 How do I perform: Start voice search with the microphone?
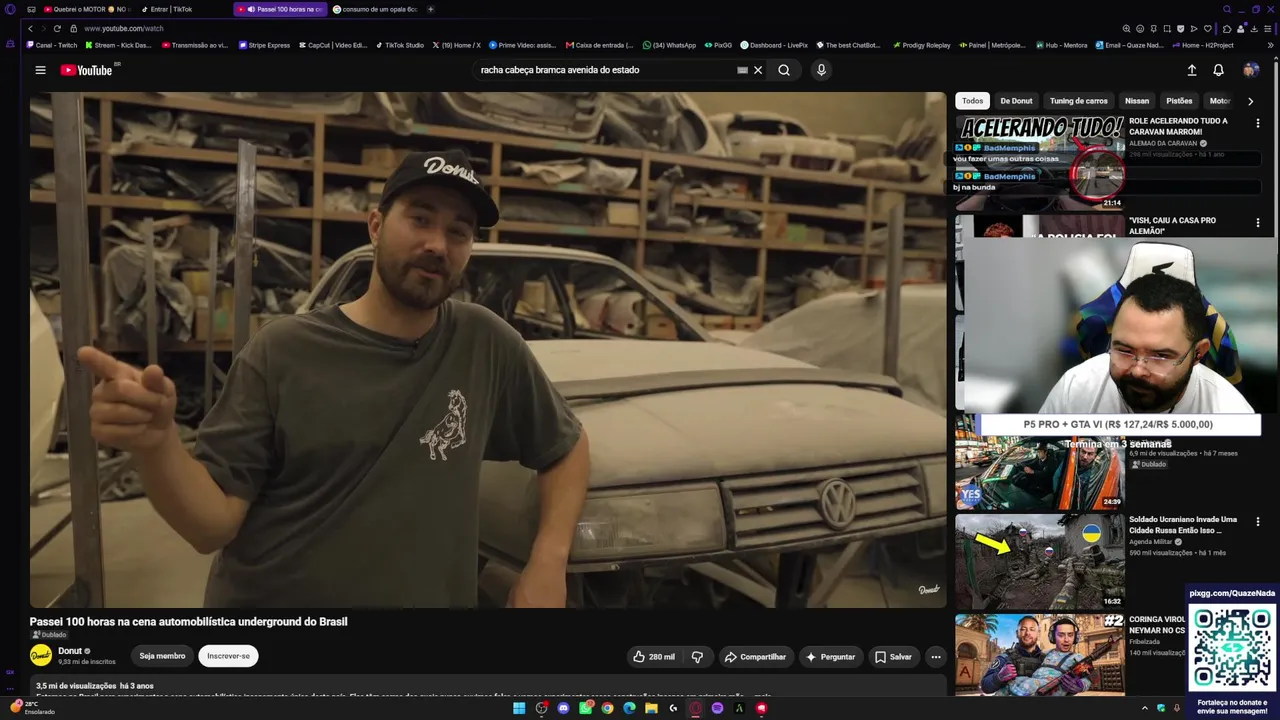click(821, 70)
